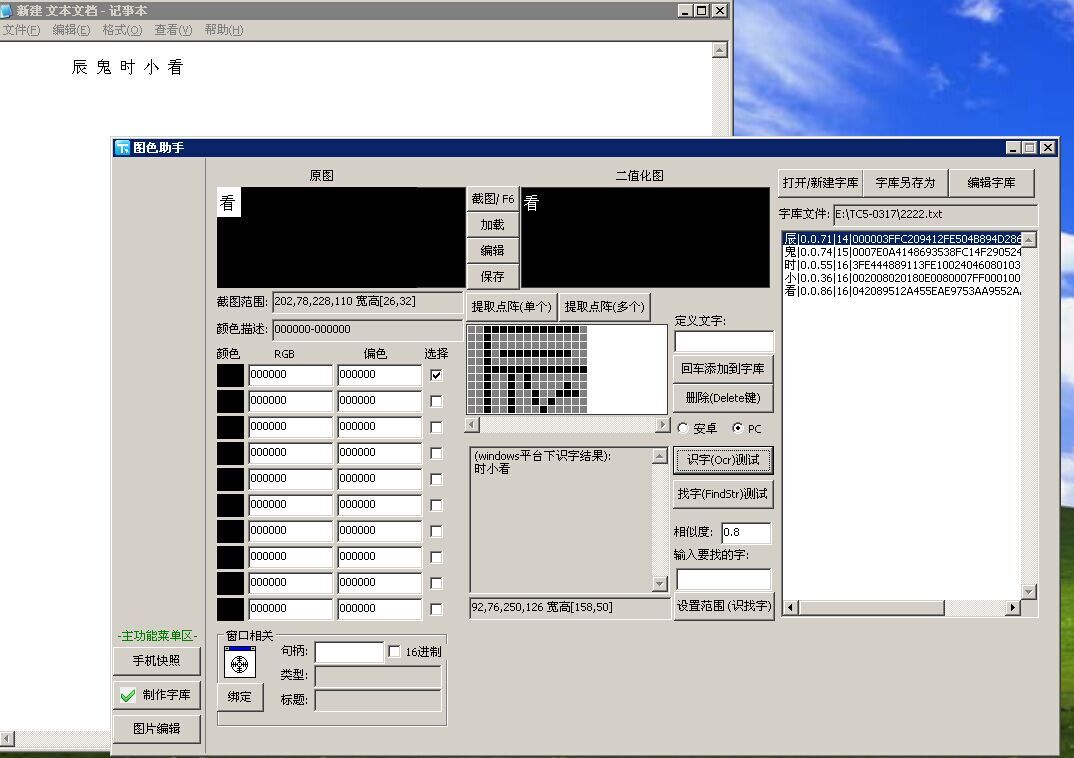1074x758 pixels.
Task: Click the font library list's right scroll arrow
Action: click(x=1012, y=607)
